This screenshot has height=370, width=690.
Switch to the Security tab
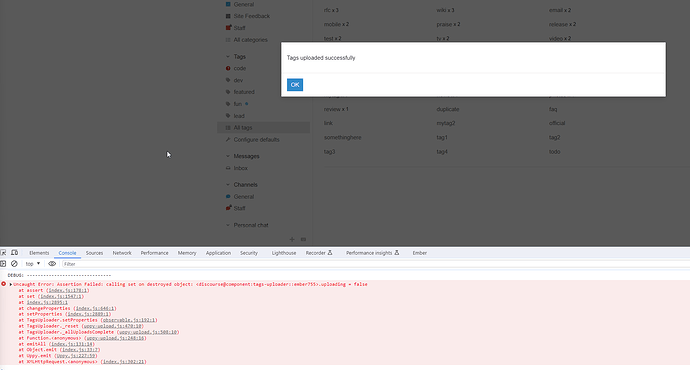[x=249, y=253]
